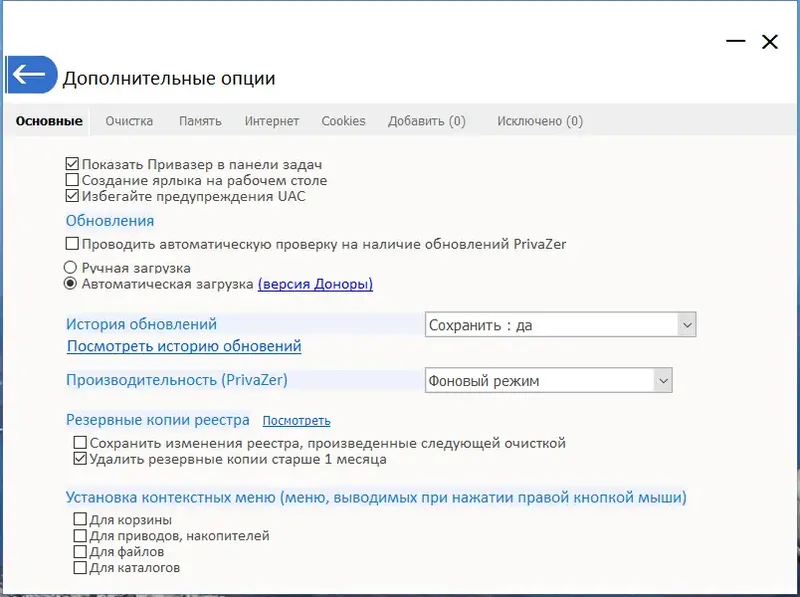Click 'Посмотреть' link for registry backups

click(x=296, y=421)
